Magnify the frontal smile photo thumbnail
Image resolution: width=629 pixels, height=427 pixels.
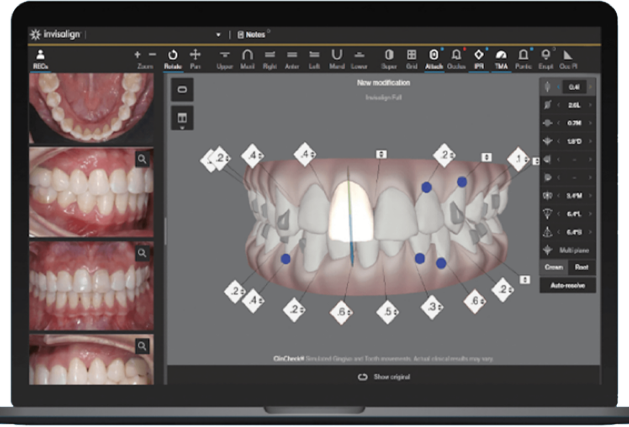click(x=142, y=253)
